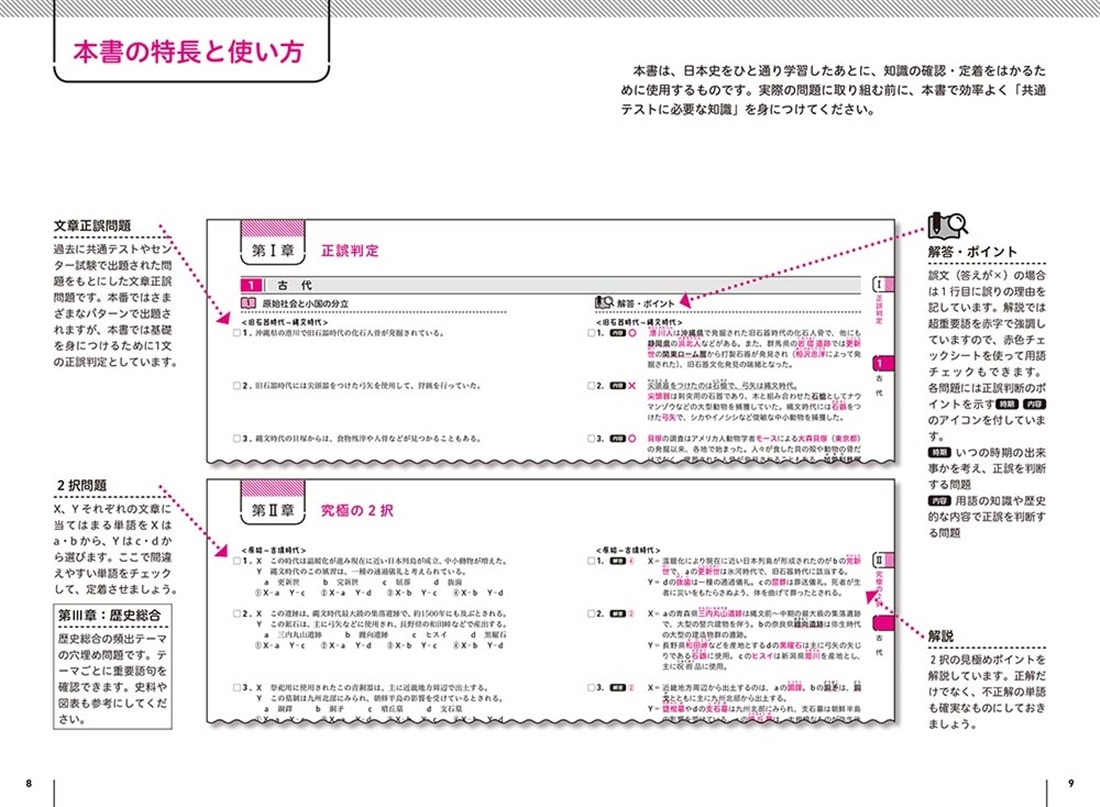The width and height of the screenshot is (1100, 807).
Task: Click the 本書の特長と使い方 page title
Action: pos(189,52)
